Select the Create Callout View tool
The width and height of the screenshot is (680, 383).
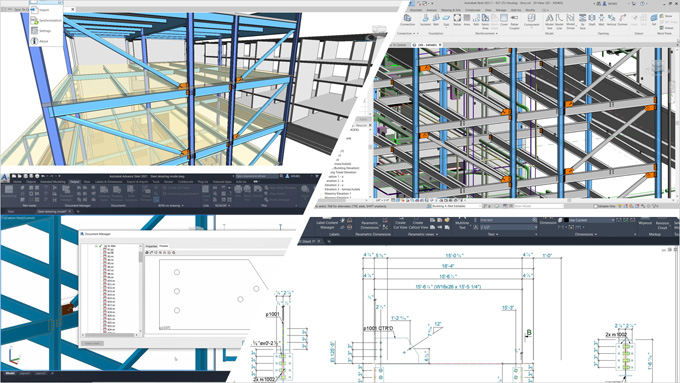[418, 224]
